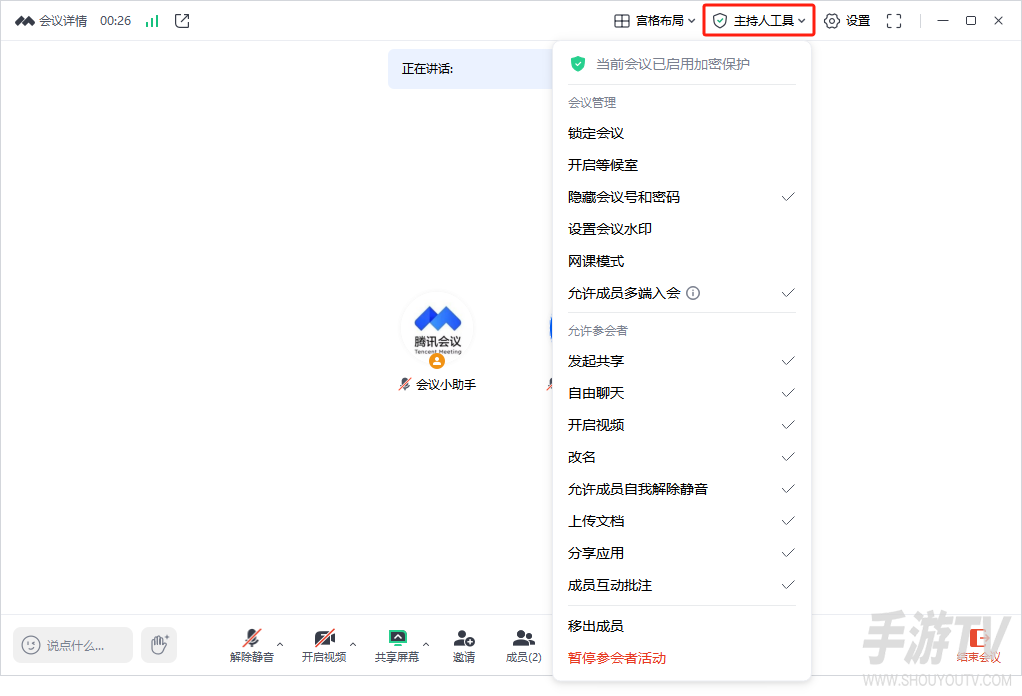Click the 会议小助手 avatar thumbnail
Viewport: 1022px width, 696px height.
(437, 328)
